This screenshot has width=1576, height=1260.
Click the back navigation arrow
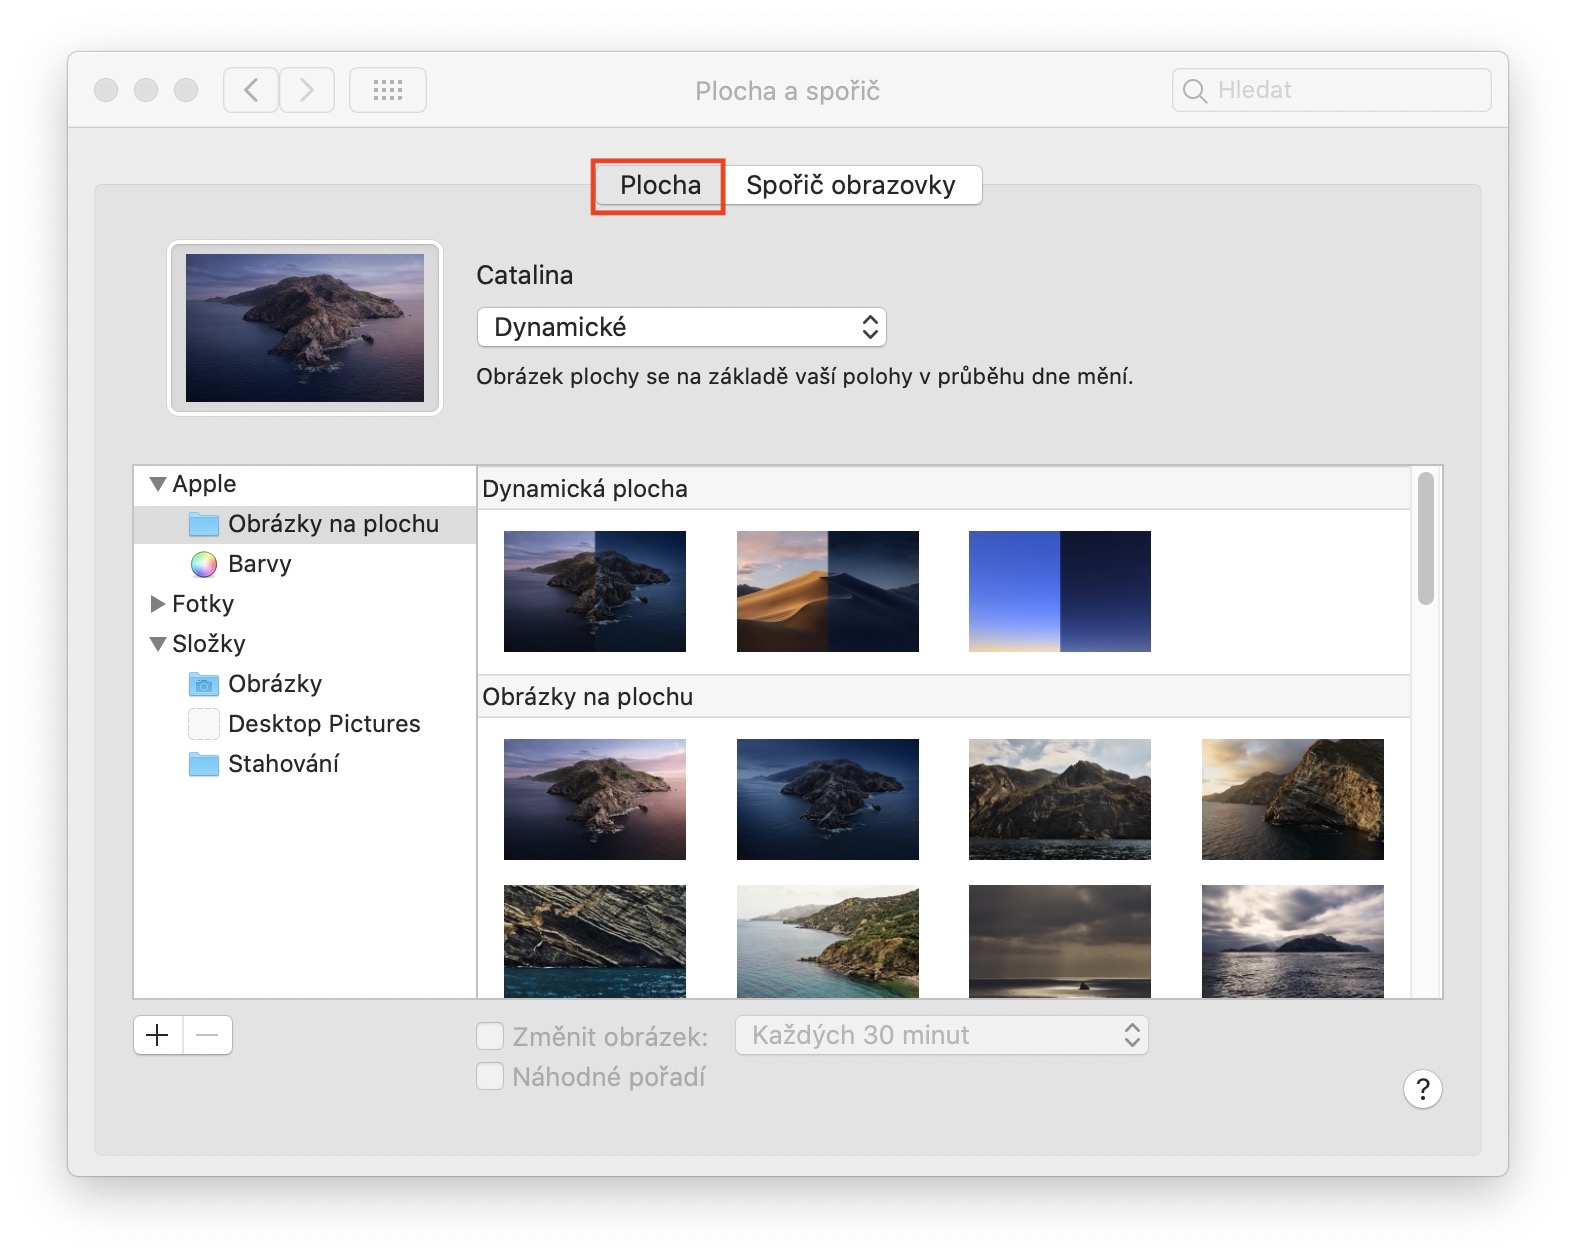250,91
